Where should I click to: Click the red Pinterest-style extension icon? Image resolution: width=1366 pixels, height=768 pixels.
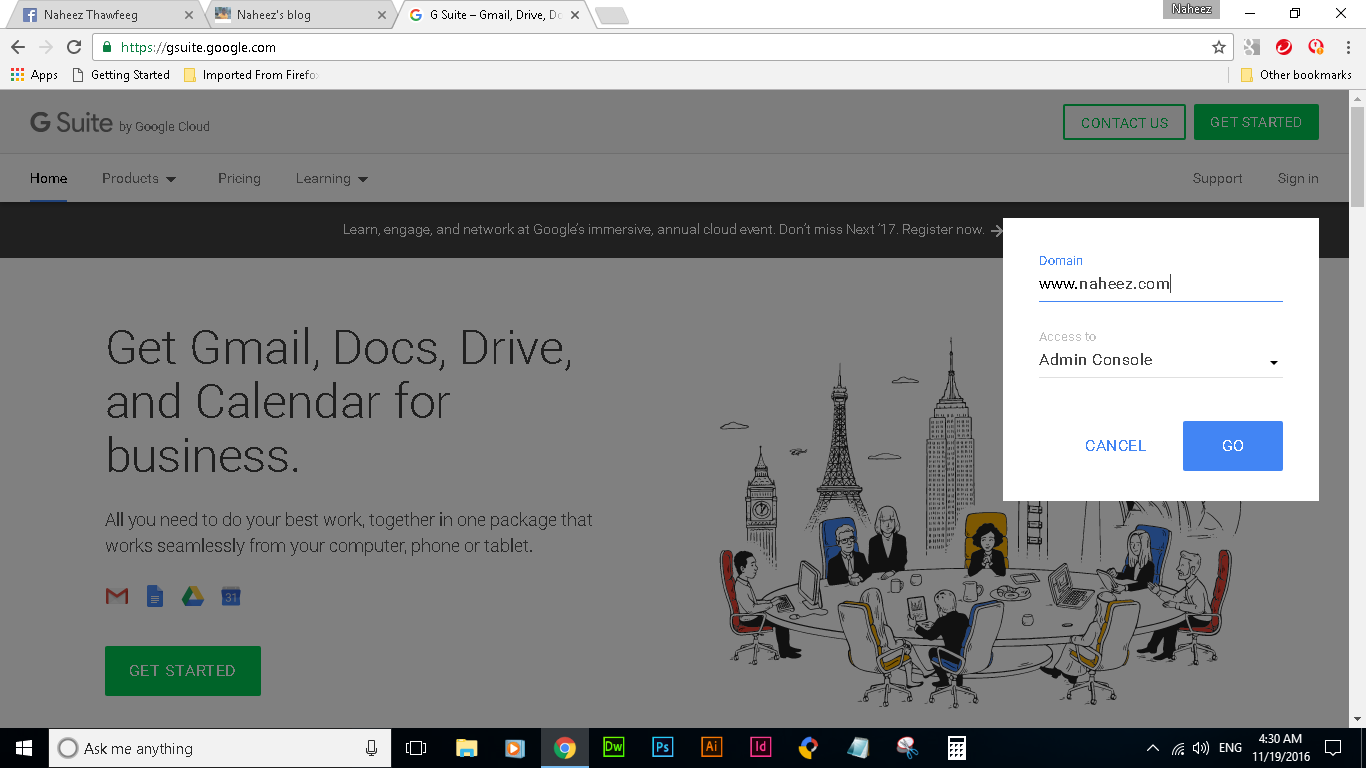1284,47
